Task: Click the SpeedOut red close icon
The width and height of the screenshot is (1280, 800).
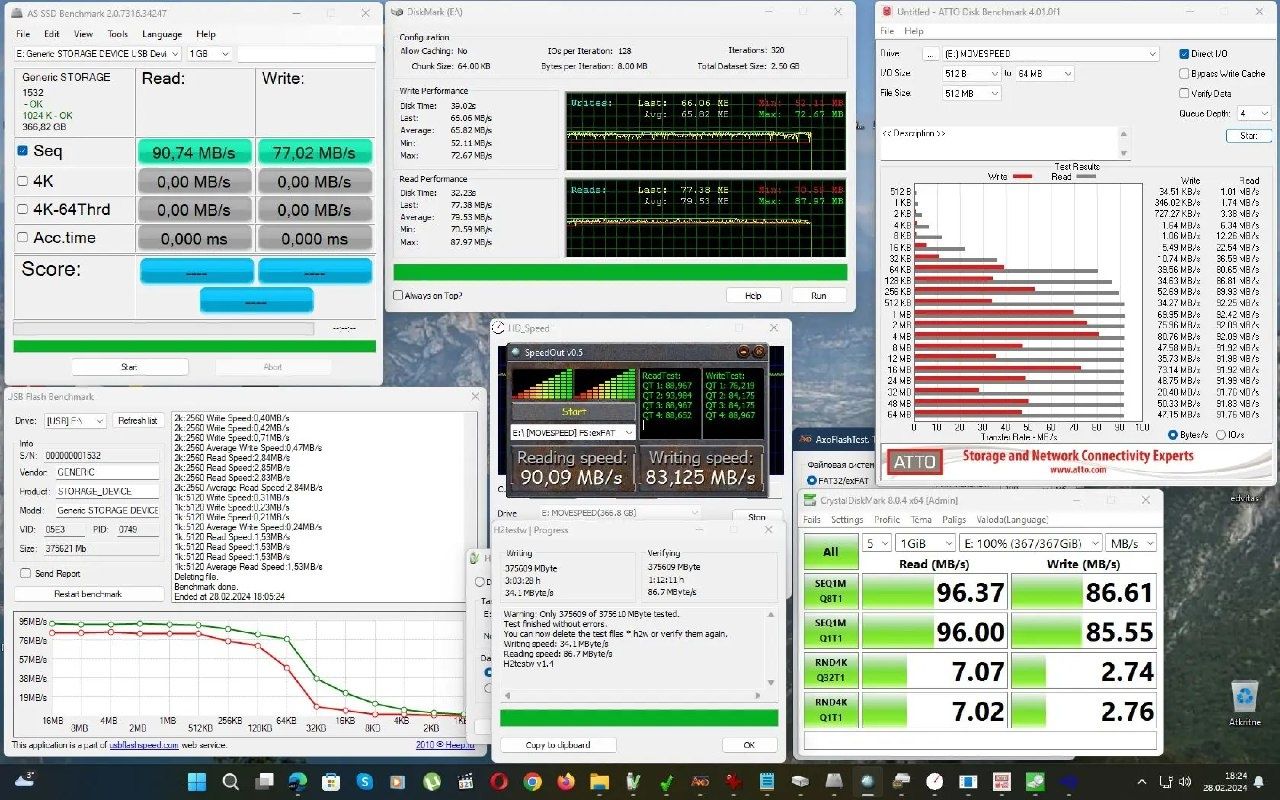Action: (759, 352)
